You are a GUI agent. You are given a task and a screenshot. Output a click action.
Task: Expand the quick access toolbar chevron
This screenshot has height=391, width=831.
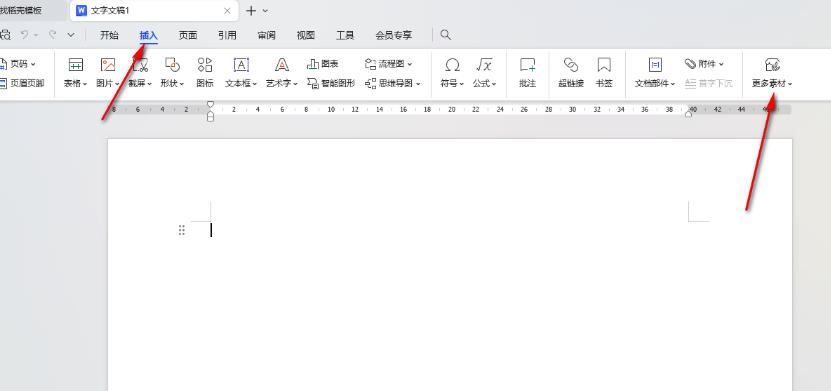(71, 35)
